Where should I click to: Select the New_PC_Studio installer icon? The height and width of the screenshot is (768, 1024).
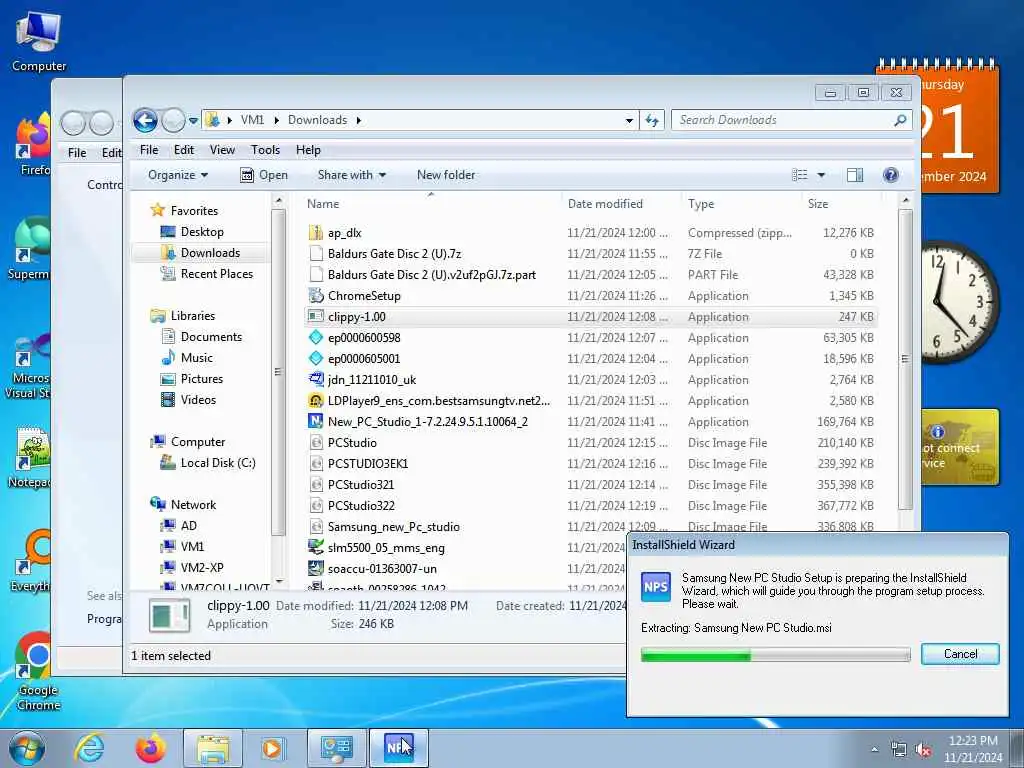click(315, 421)
